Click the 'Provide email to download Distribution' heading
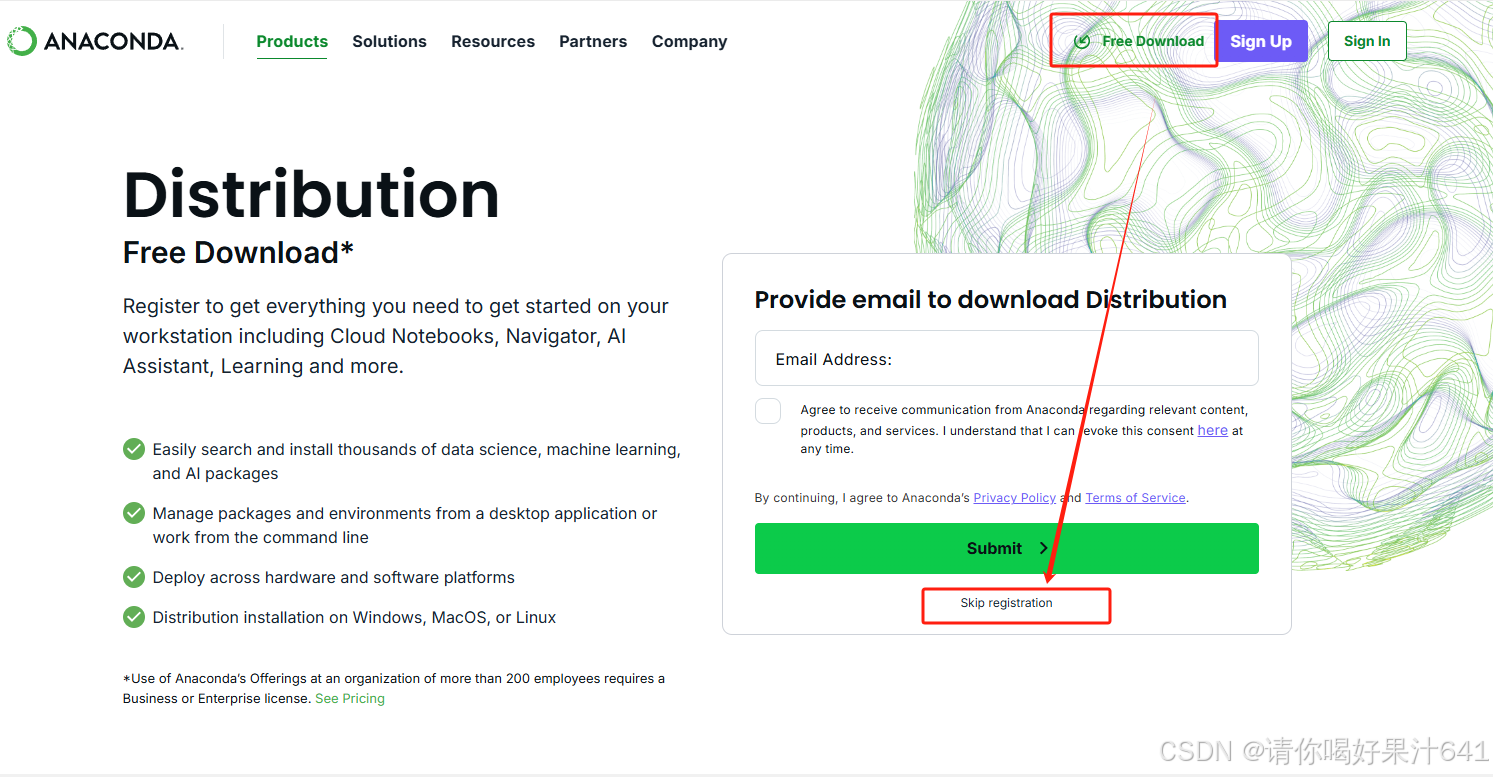The height and width of the screenshot is (777, 1493). point(990,299)
